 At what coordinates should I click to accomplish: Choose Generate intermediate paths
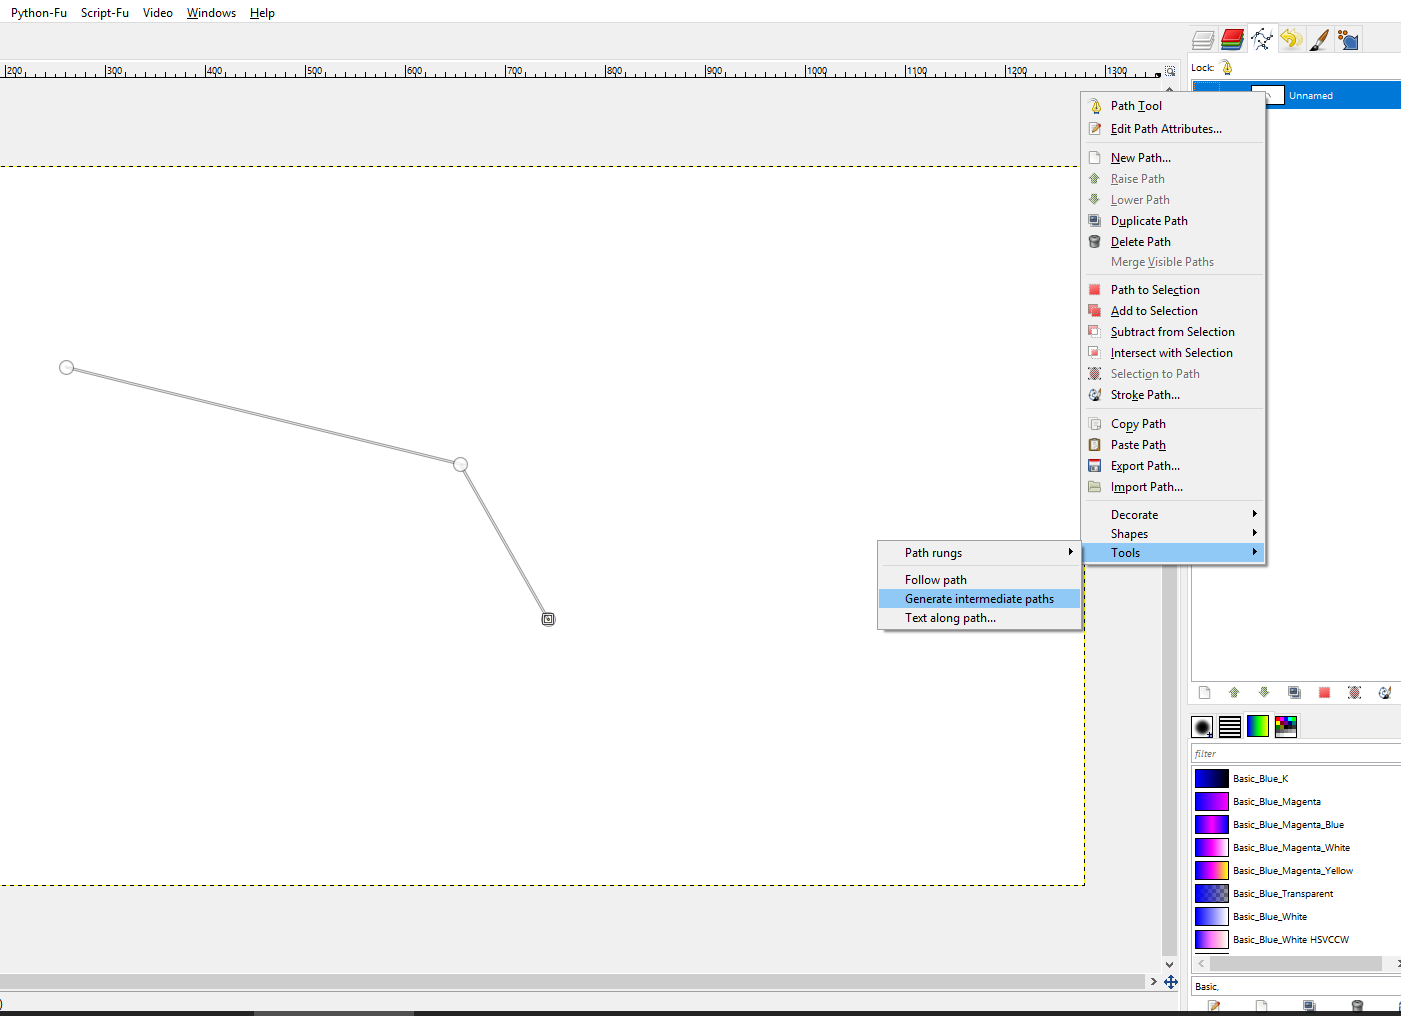pos(979,599)
